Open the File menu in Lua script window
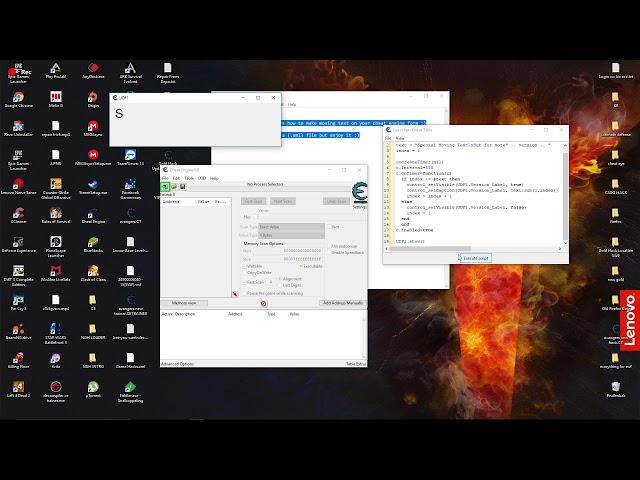The height and width of the screenshot is (480, 640). click(388, 138)
